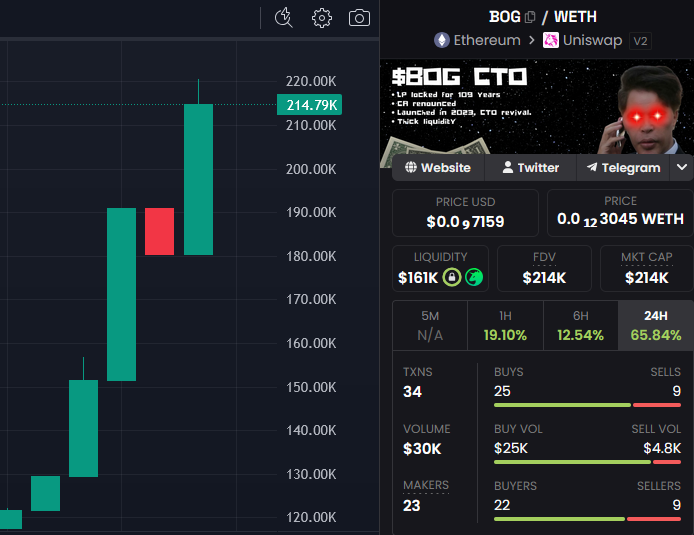694x535 pixels.
Task: Click the V2 version badge
Action: point(640,41)
